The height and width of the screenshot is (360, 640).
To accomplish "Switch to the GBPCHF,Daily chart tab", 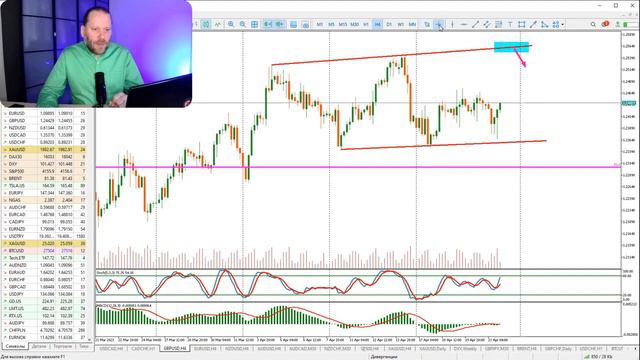I will coord(558,349).
